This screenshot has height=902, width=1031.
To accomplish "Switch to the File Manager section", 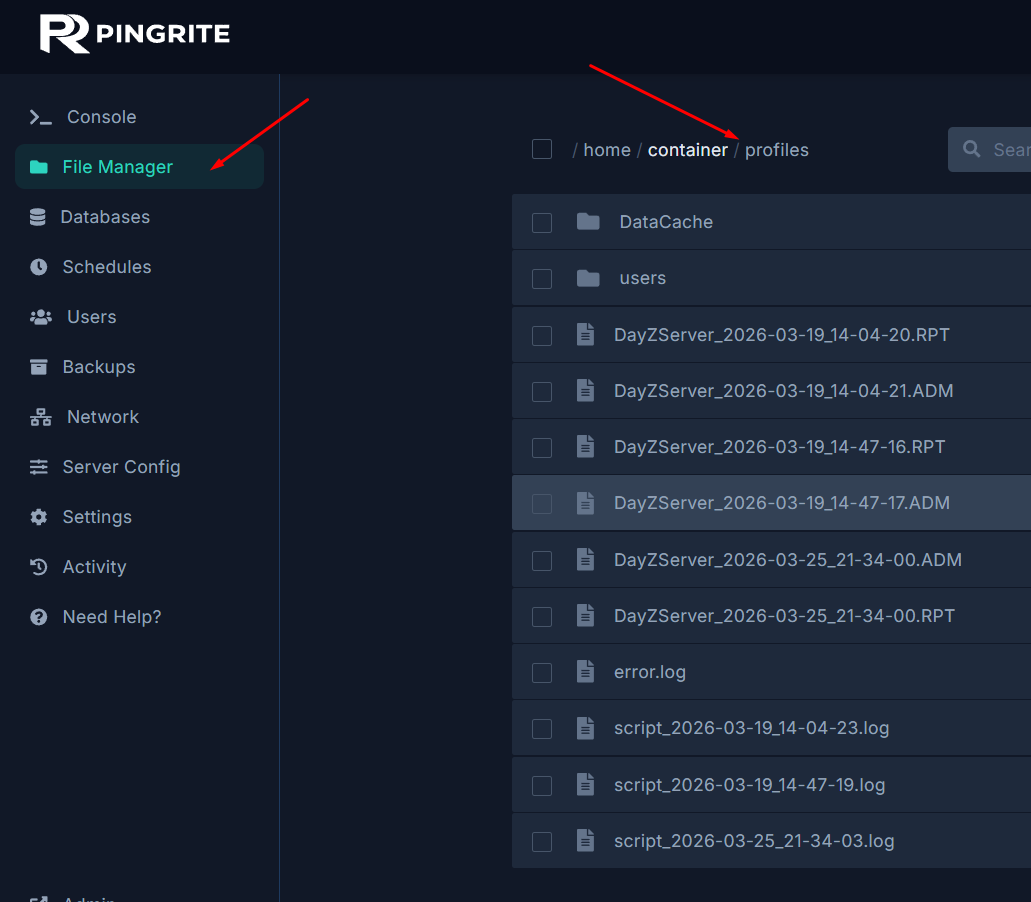I will [x=115, y=167].
